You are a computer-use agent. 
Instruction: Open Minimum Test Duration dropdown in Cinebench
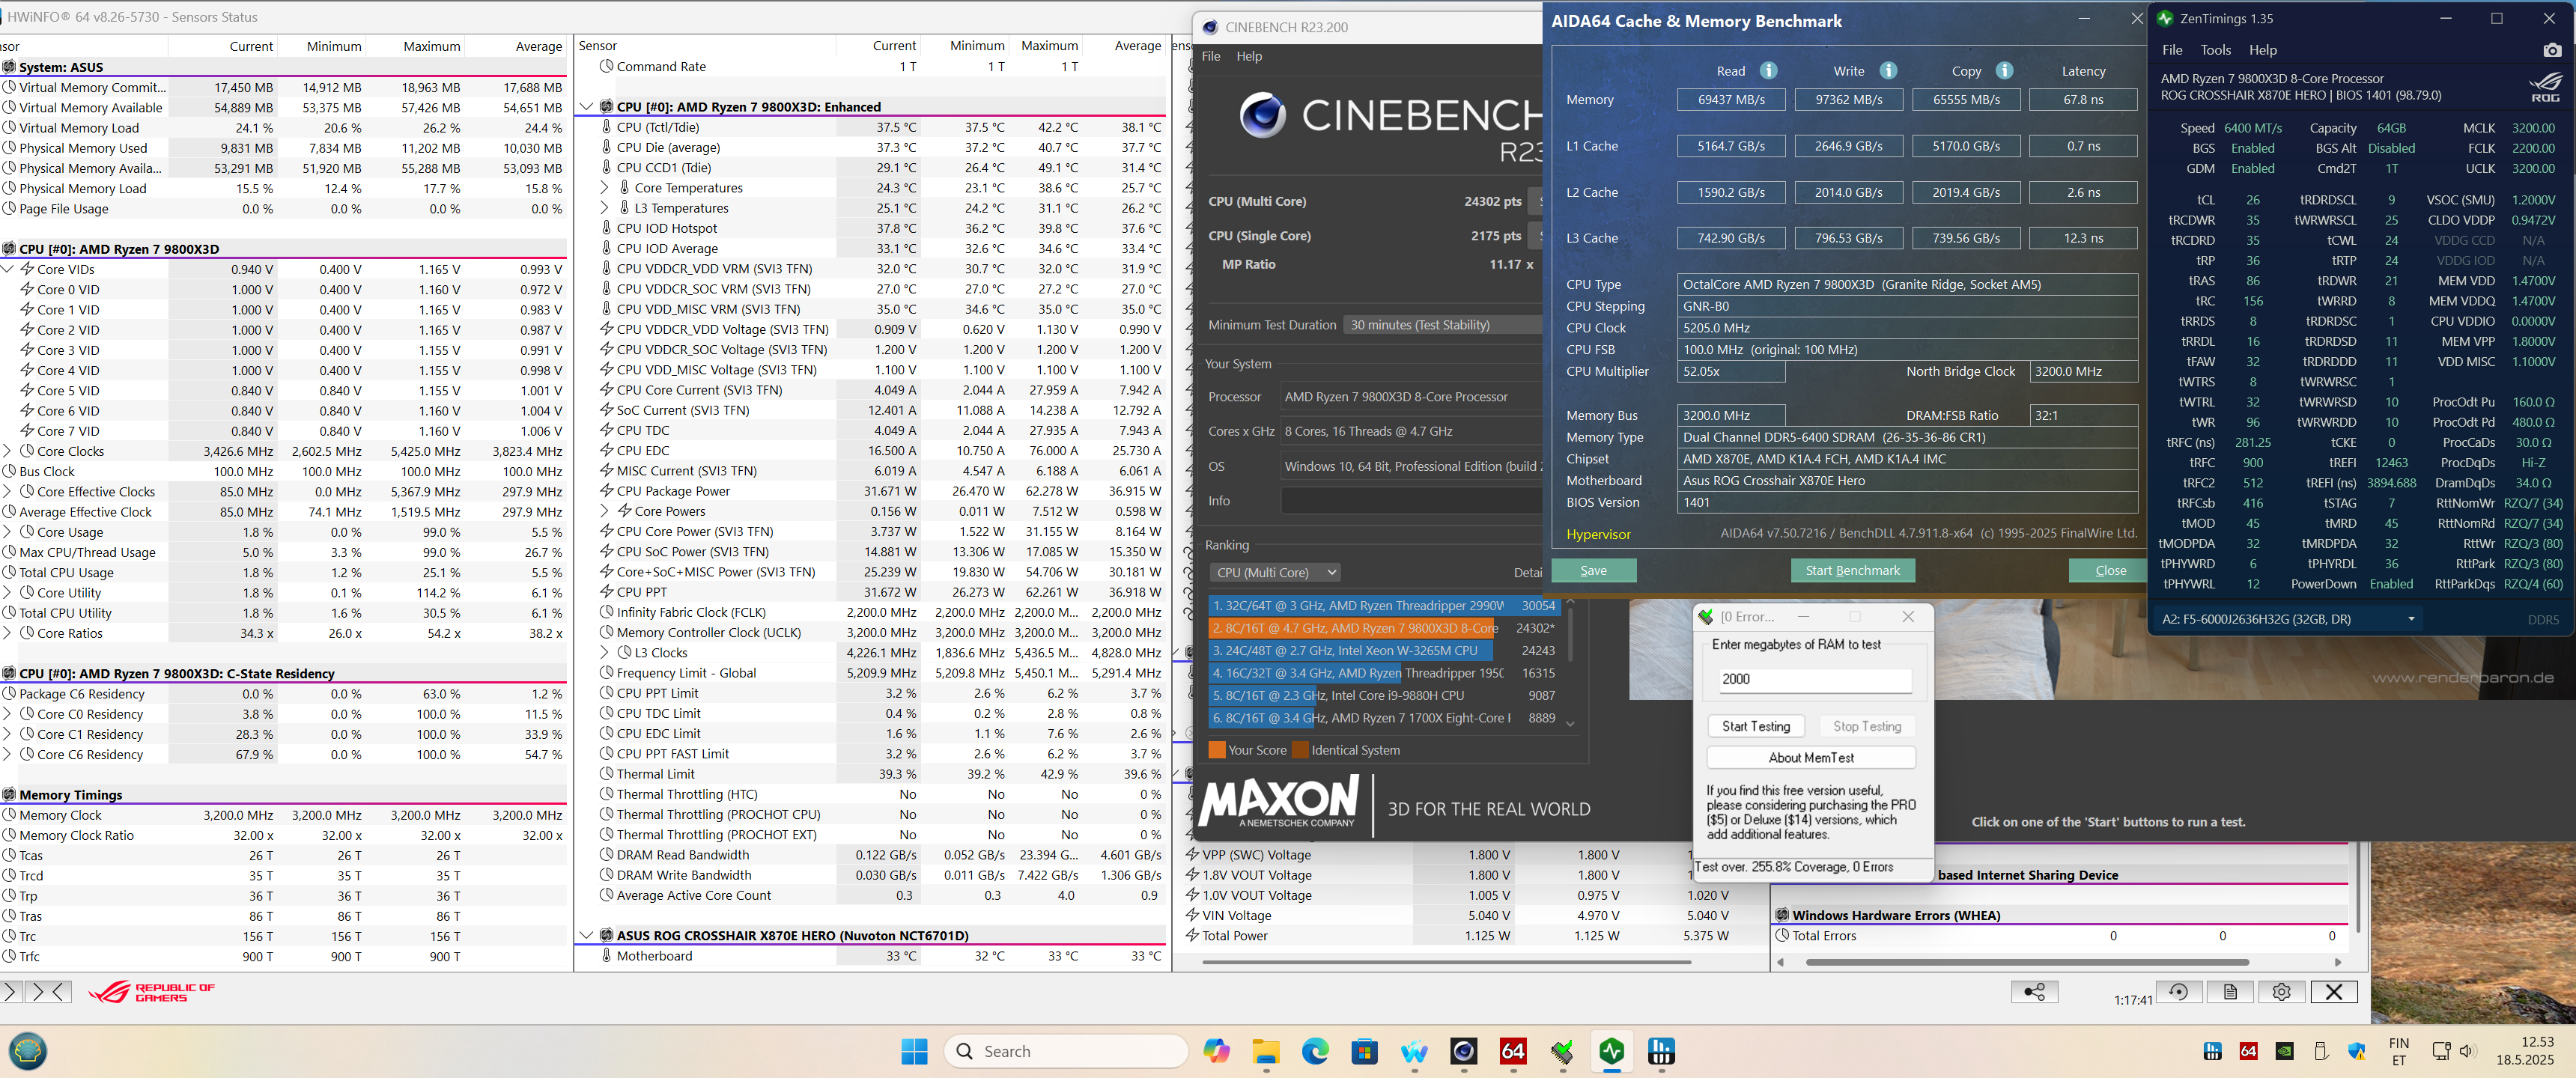pos(1442,325)
